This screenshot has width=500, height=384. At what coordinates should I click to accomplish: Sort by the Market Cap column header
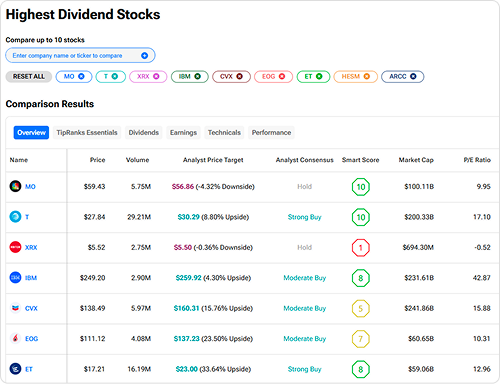[x=416, y=160]
